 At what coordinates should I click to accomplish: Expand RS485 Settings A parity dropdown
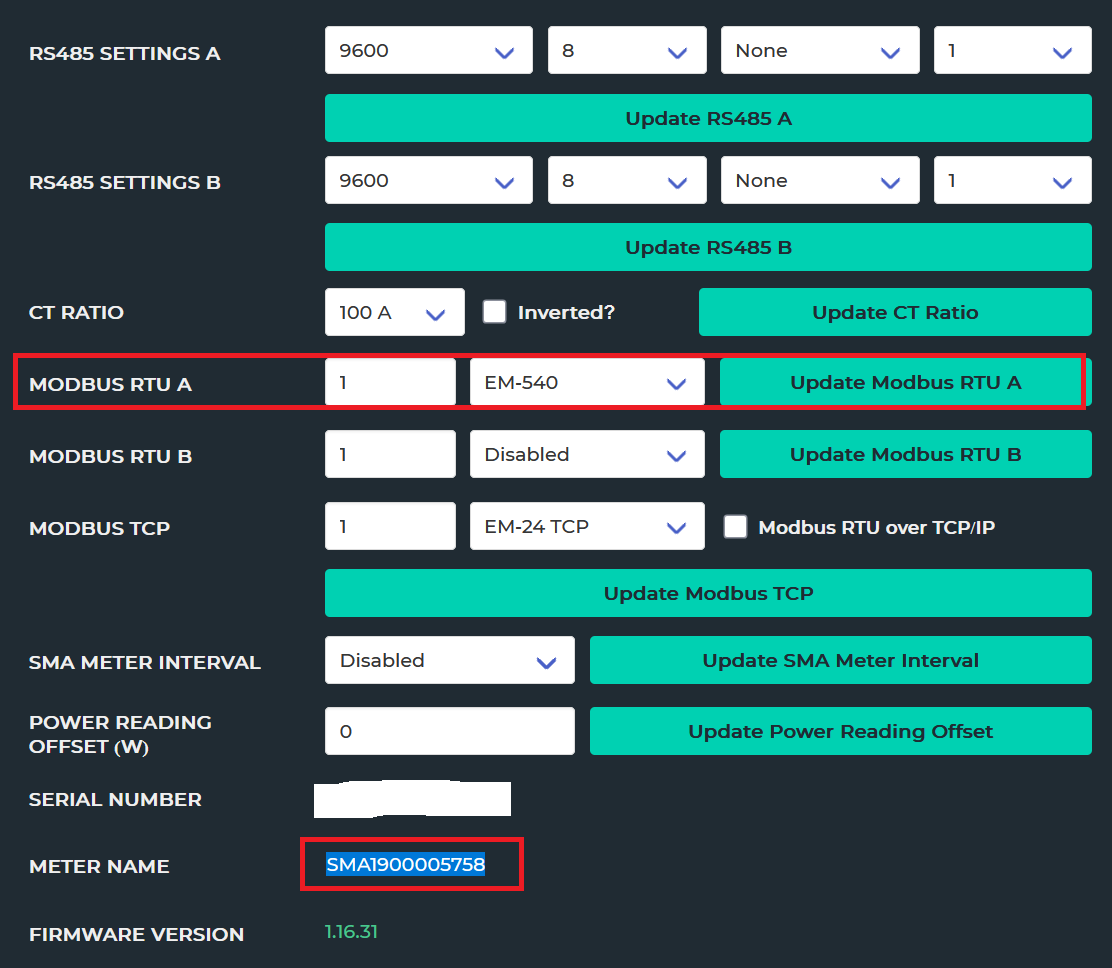pos(819,51)
